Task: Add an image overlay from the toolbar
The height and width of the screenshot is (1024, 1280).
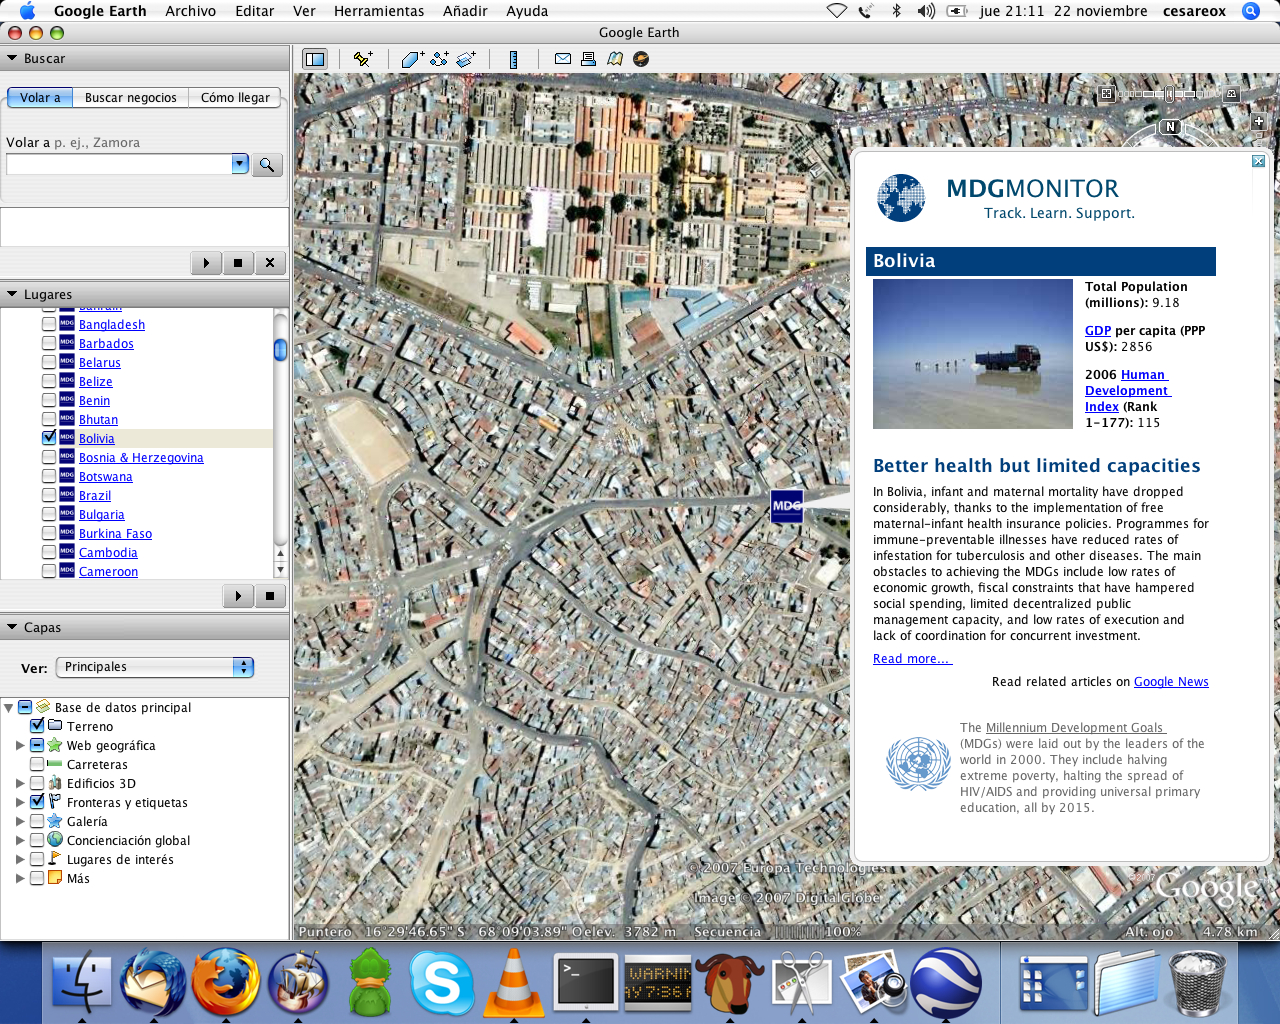Action: point(466,59)
